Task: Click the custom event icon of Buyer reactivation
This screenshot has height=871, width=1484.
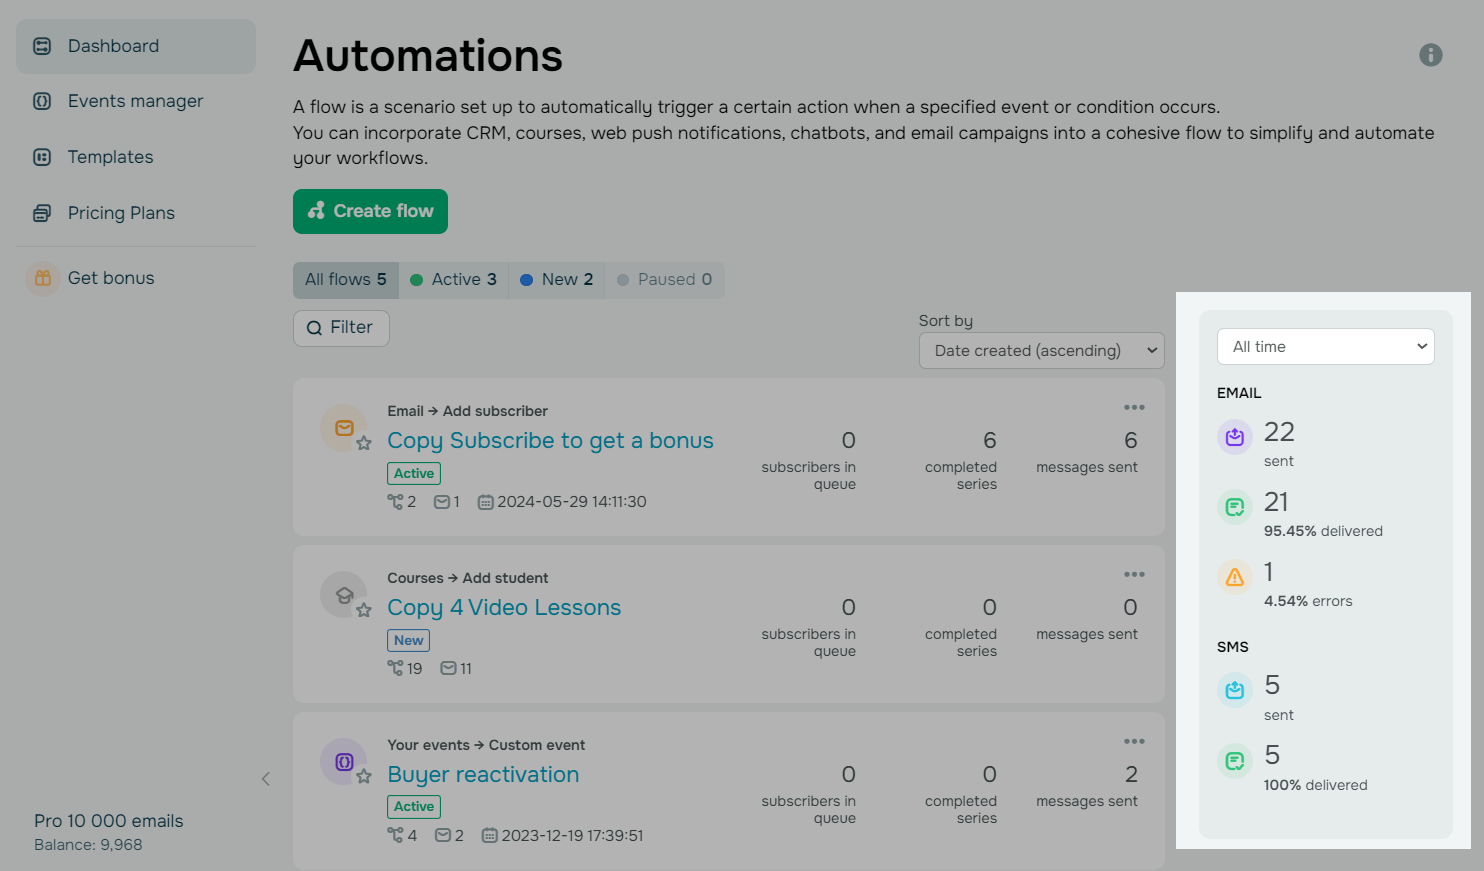Action: click(x=344, y=762)
